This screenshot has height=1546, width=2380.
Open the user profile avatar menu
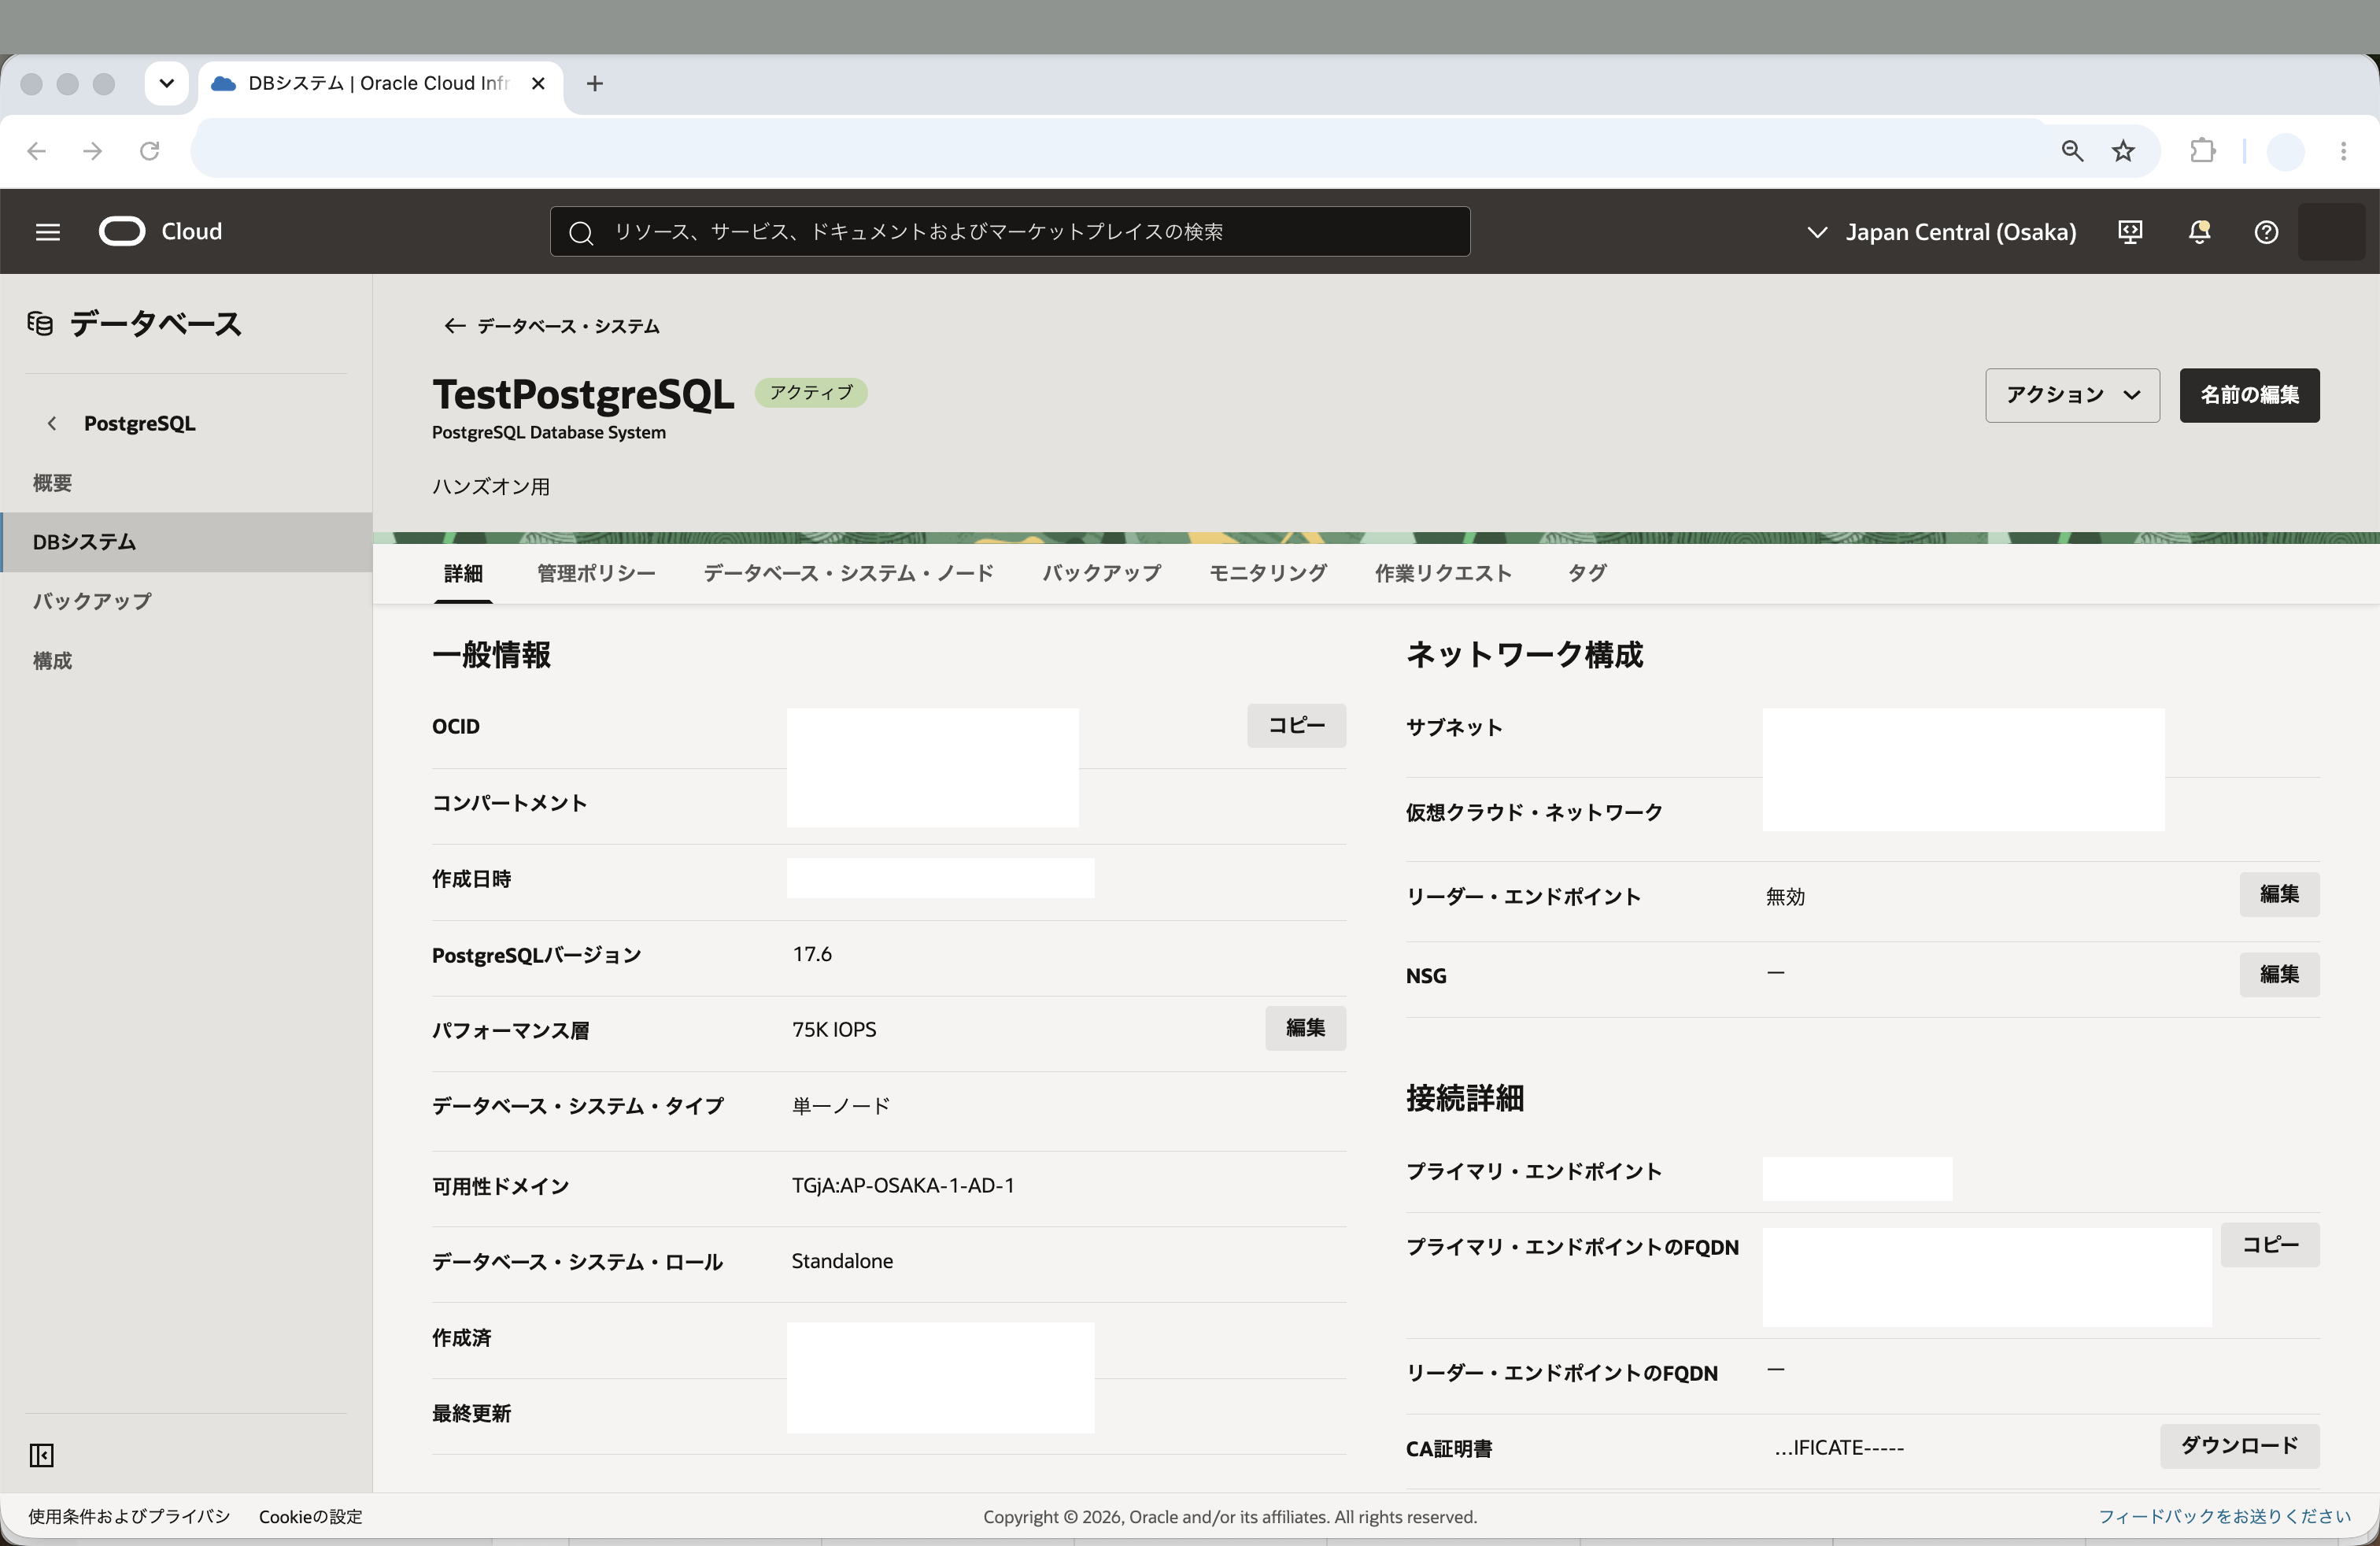[x=2331, y=232]
